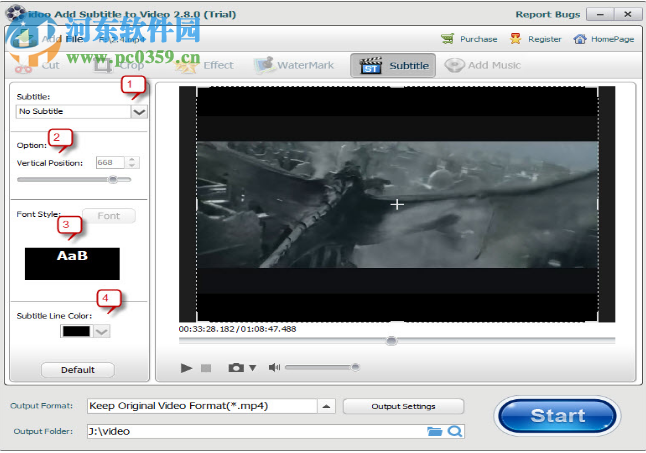Click the WaterMark stamp icon
Viewport: 646px width, 453px height.
[x=264, y=65]
